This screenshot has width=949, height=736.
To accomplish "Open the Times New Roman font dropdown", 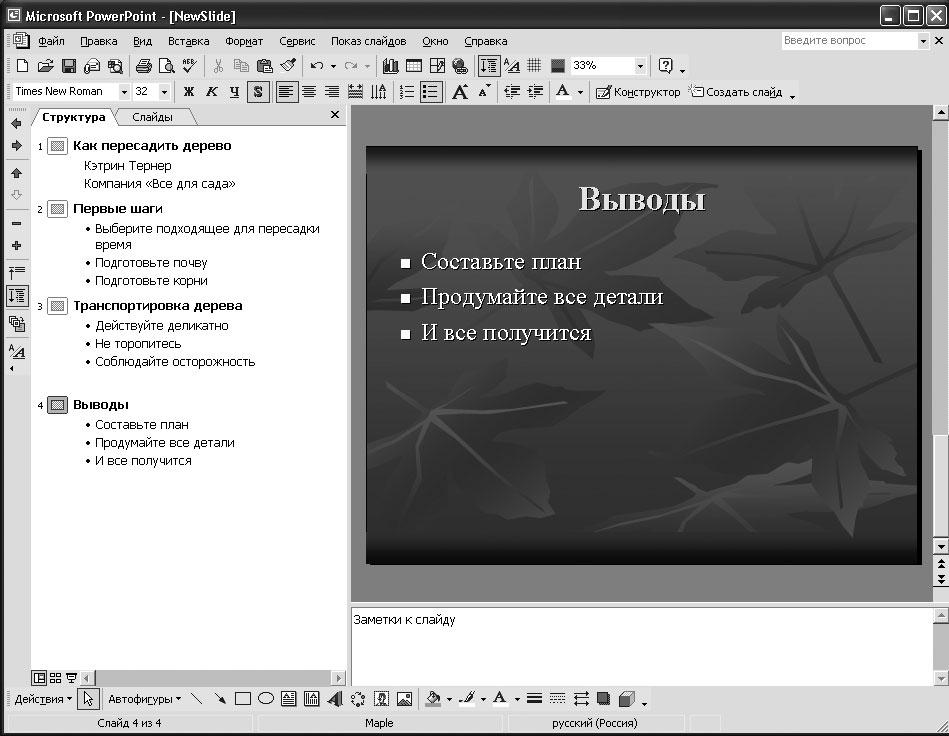I will [x=124, y=92].
